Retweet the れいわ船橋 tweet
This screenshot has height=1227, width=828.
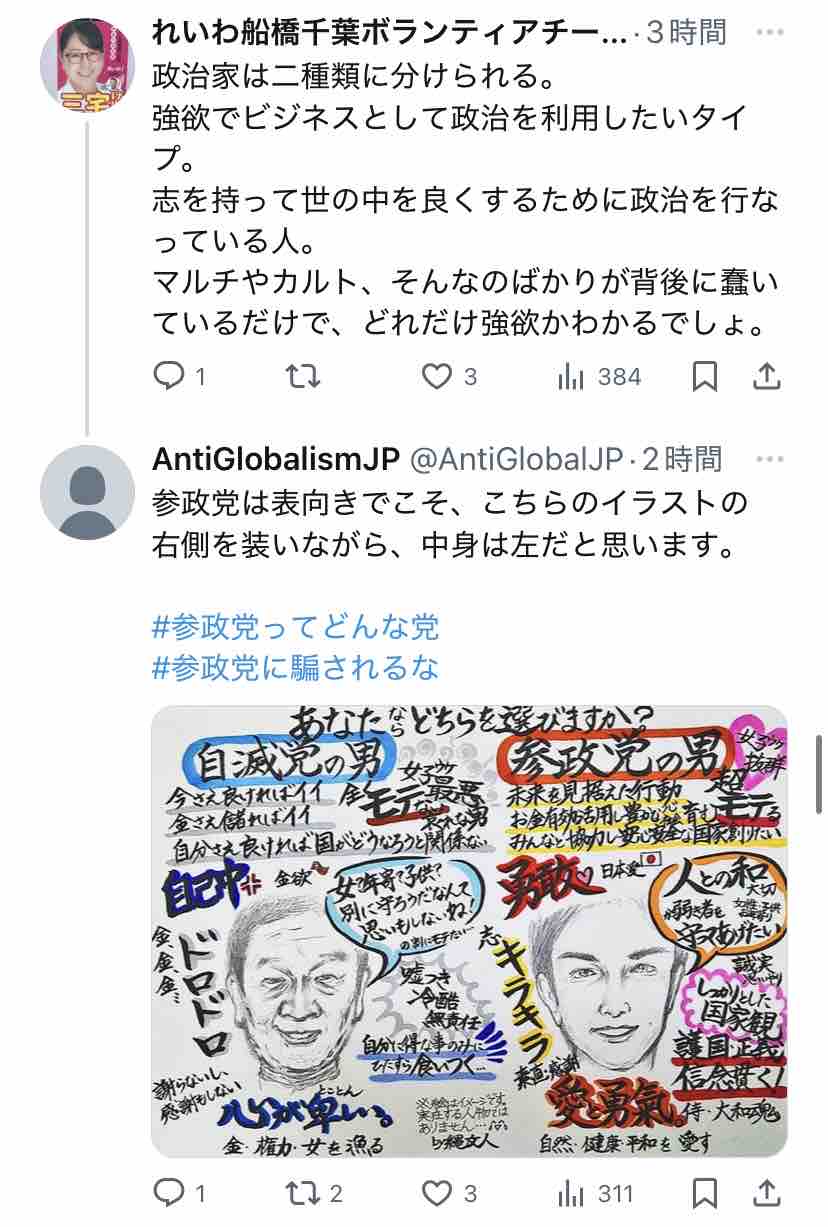304,376
